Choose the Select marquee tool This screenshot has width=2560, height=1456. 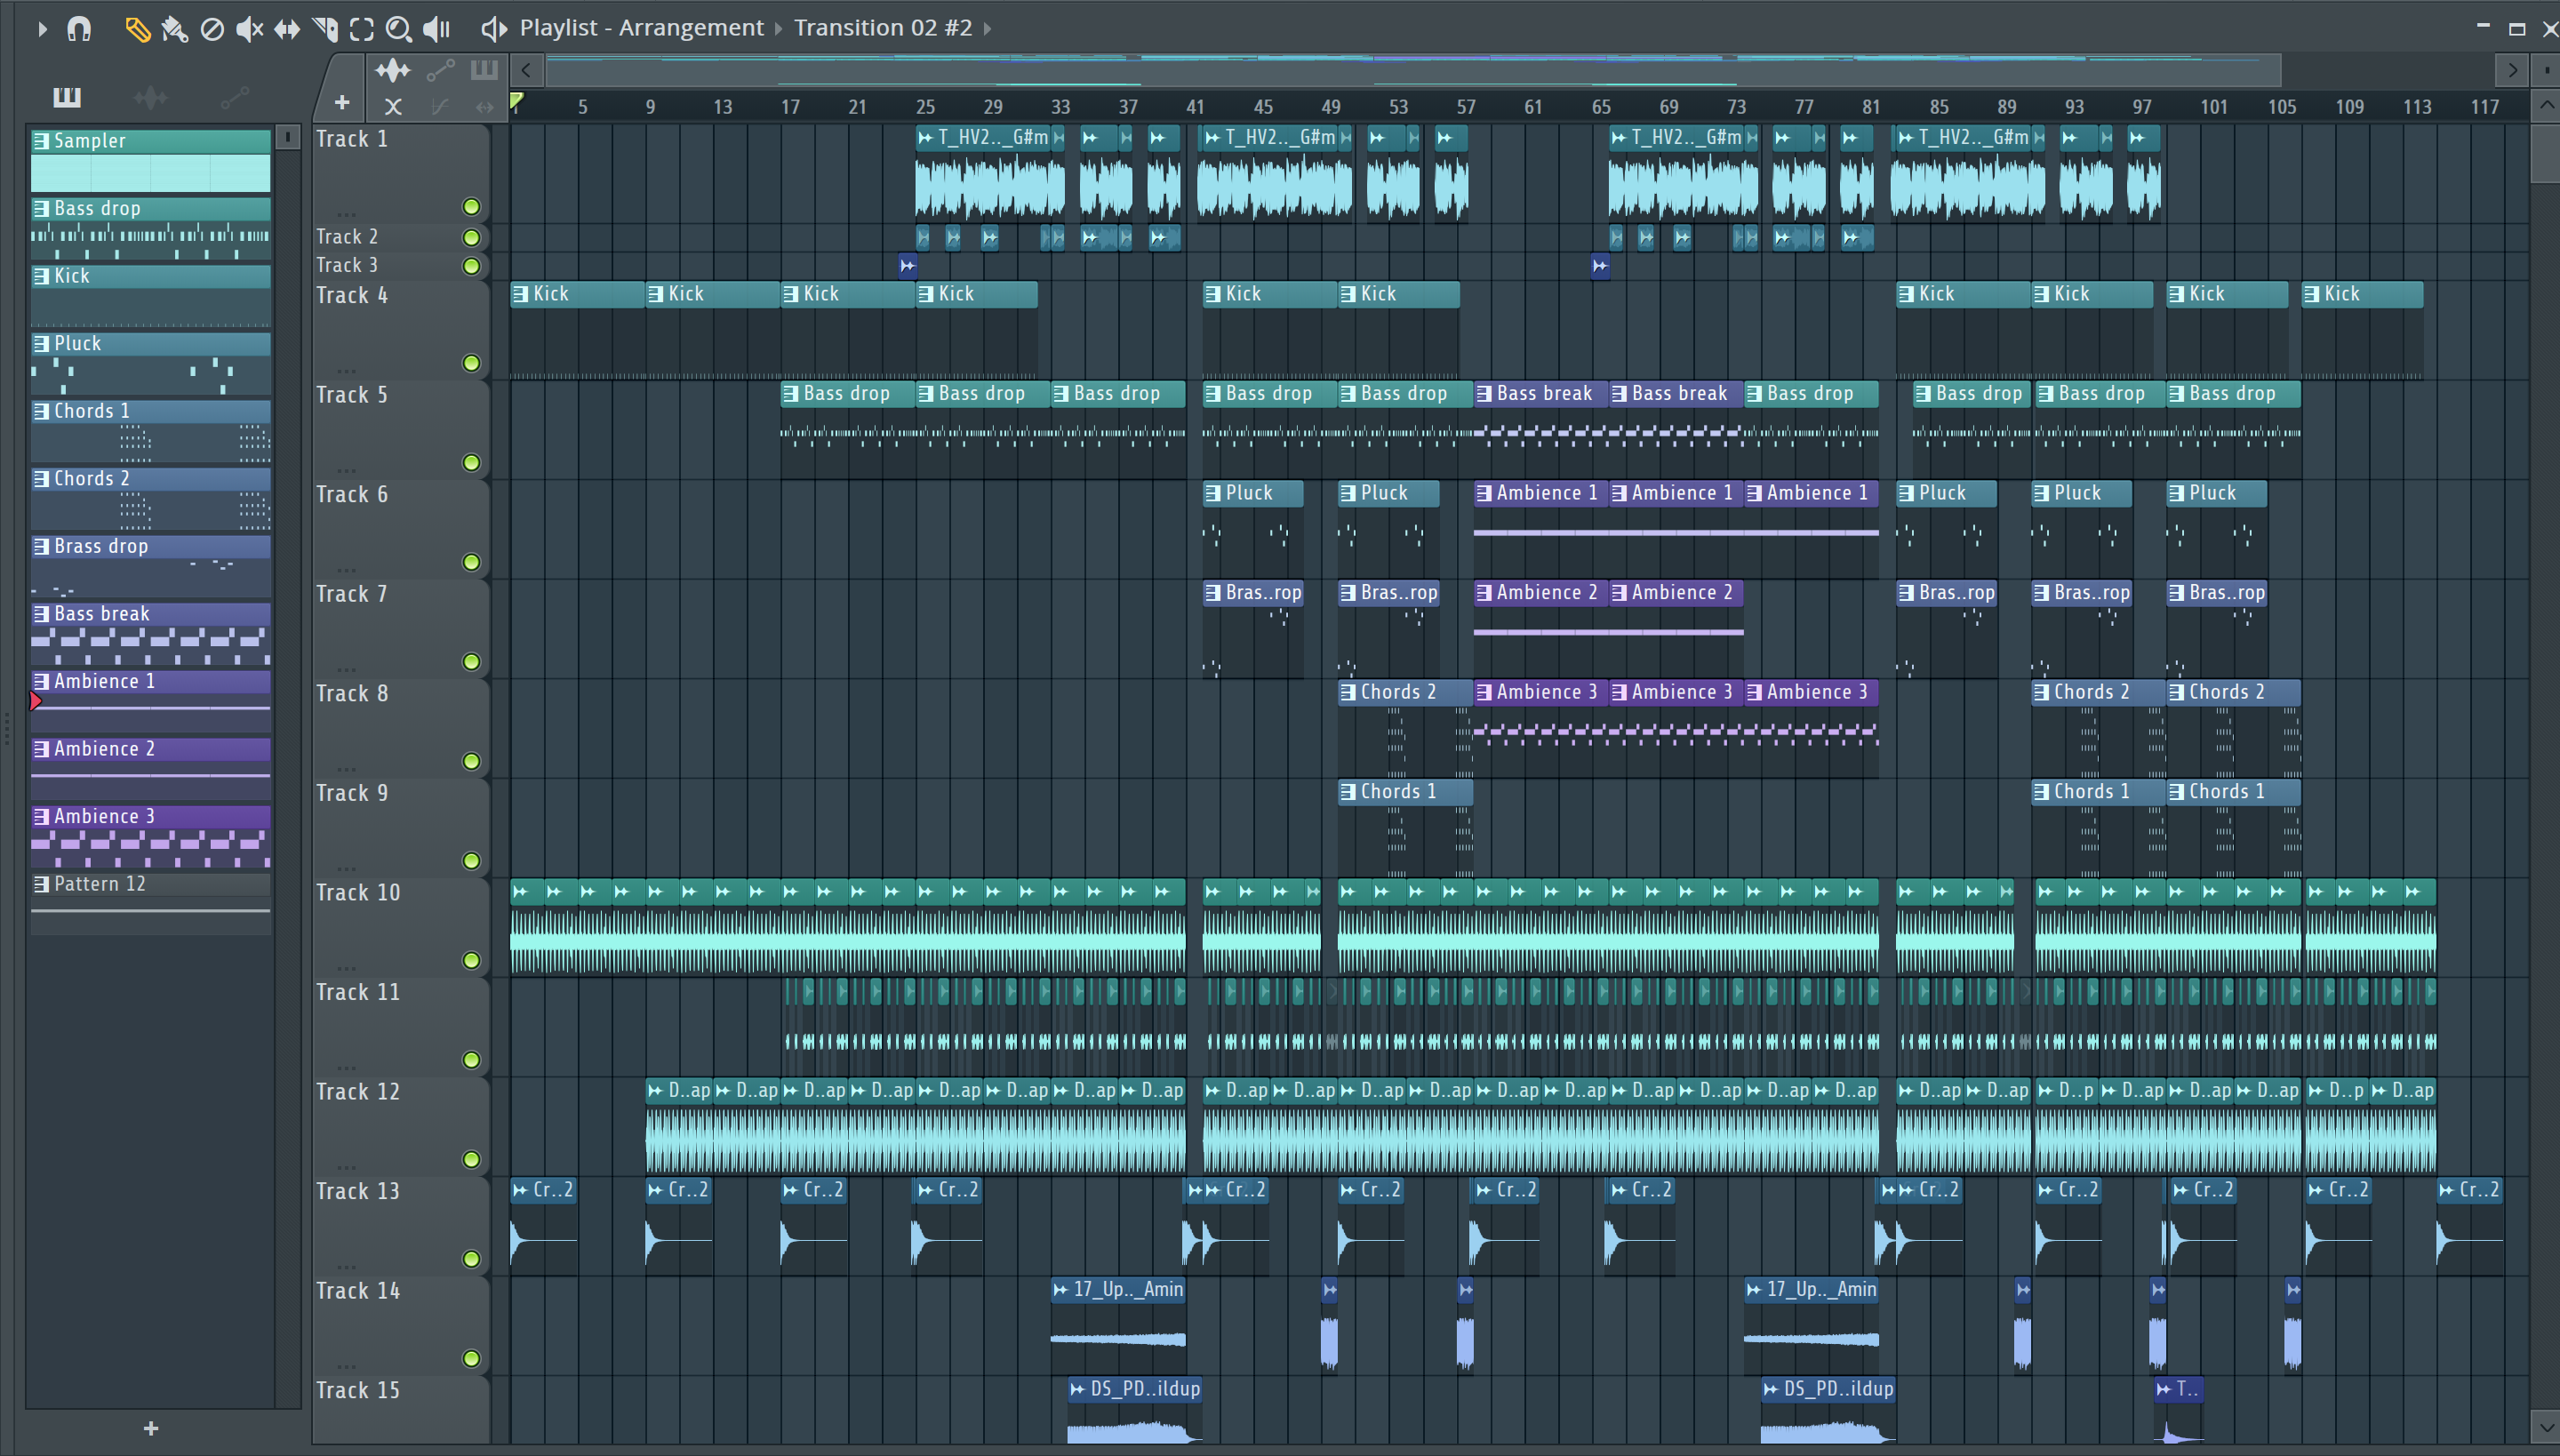(362, 29)
